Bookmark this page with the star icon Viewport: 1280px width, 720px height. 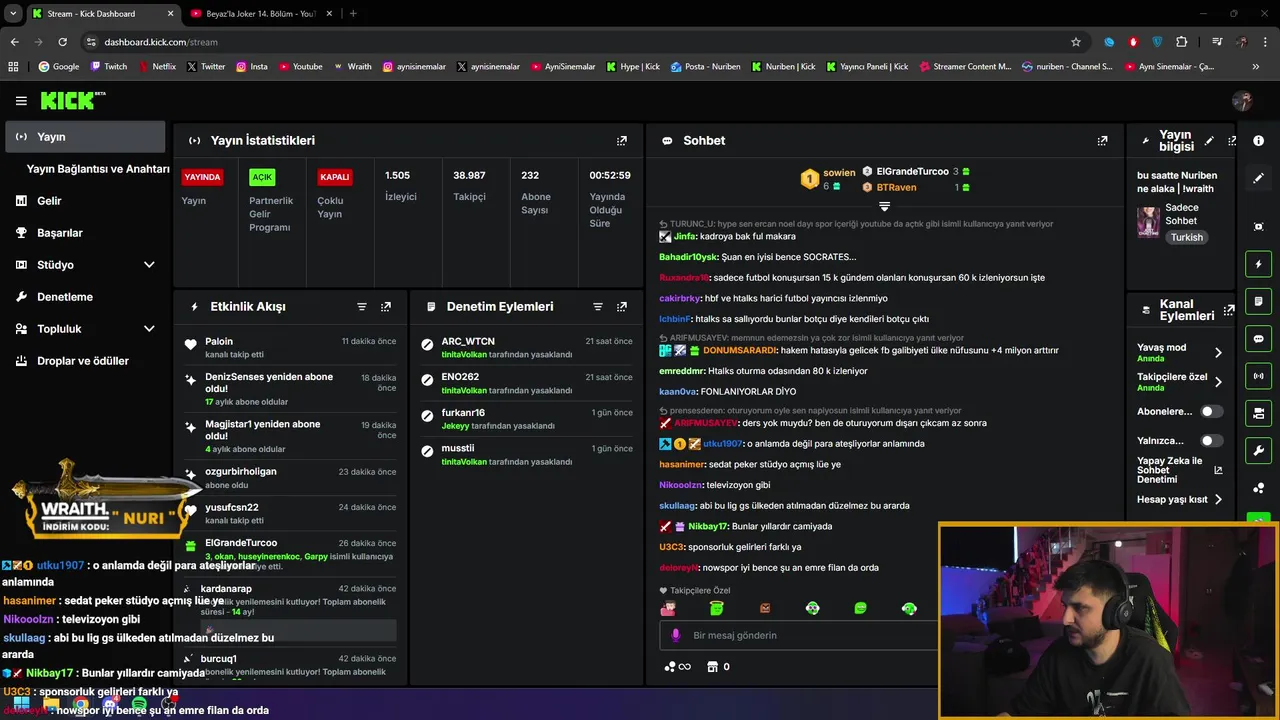(x=1076, y=42)
